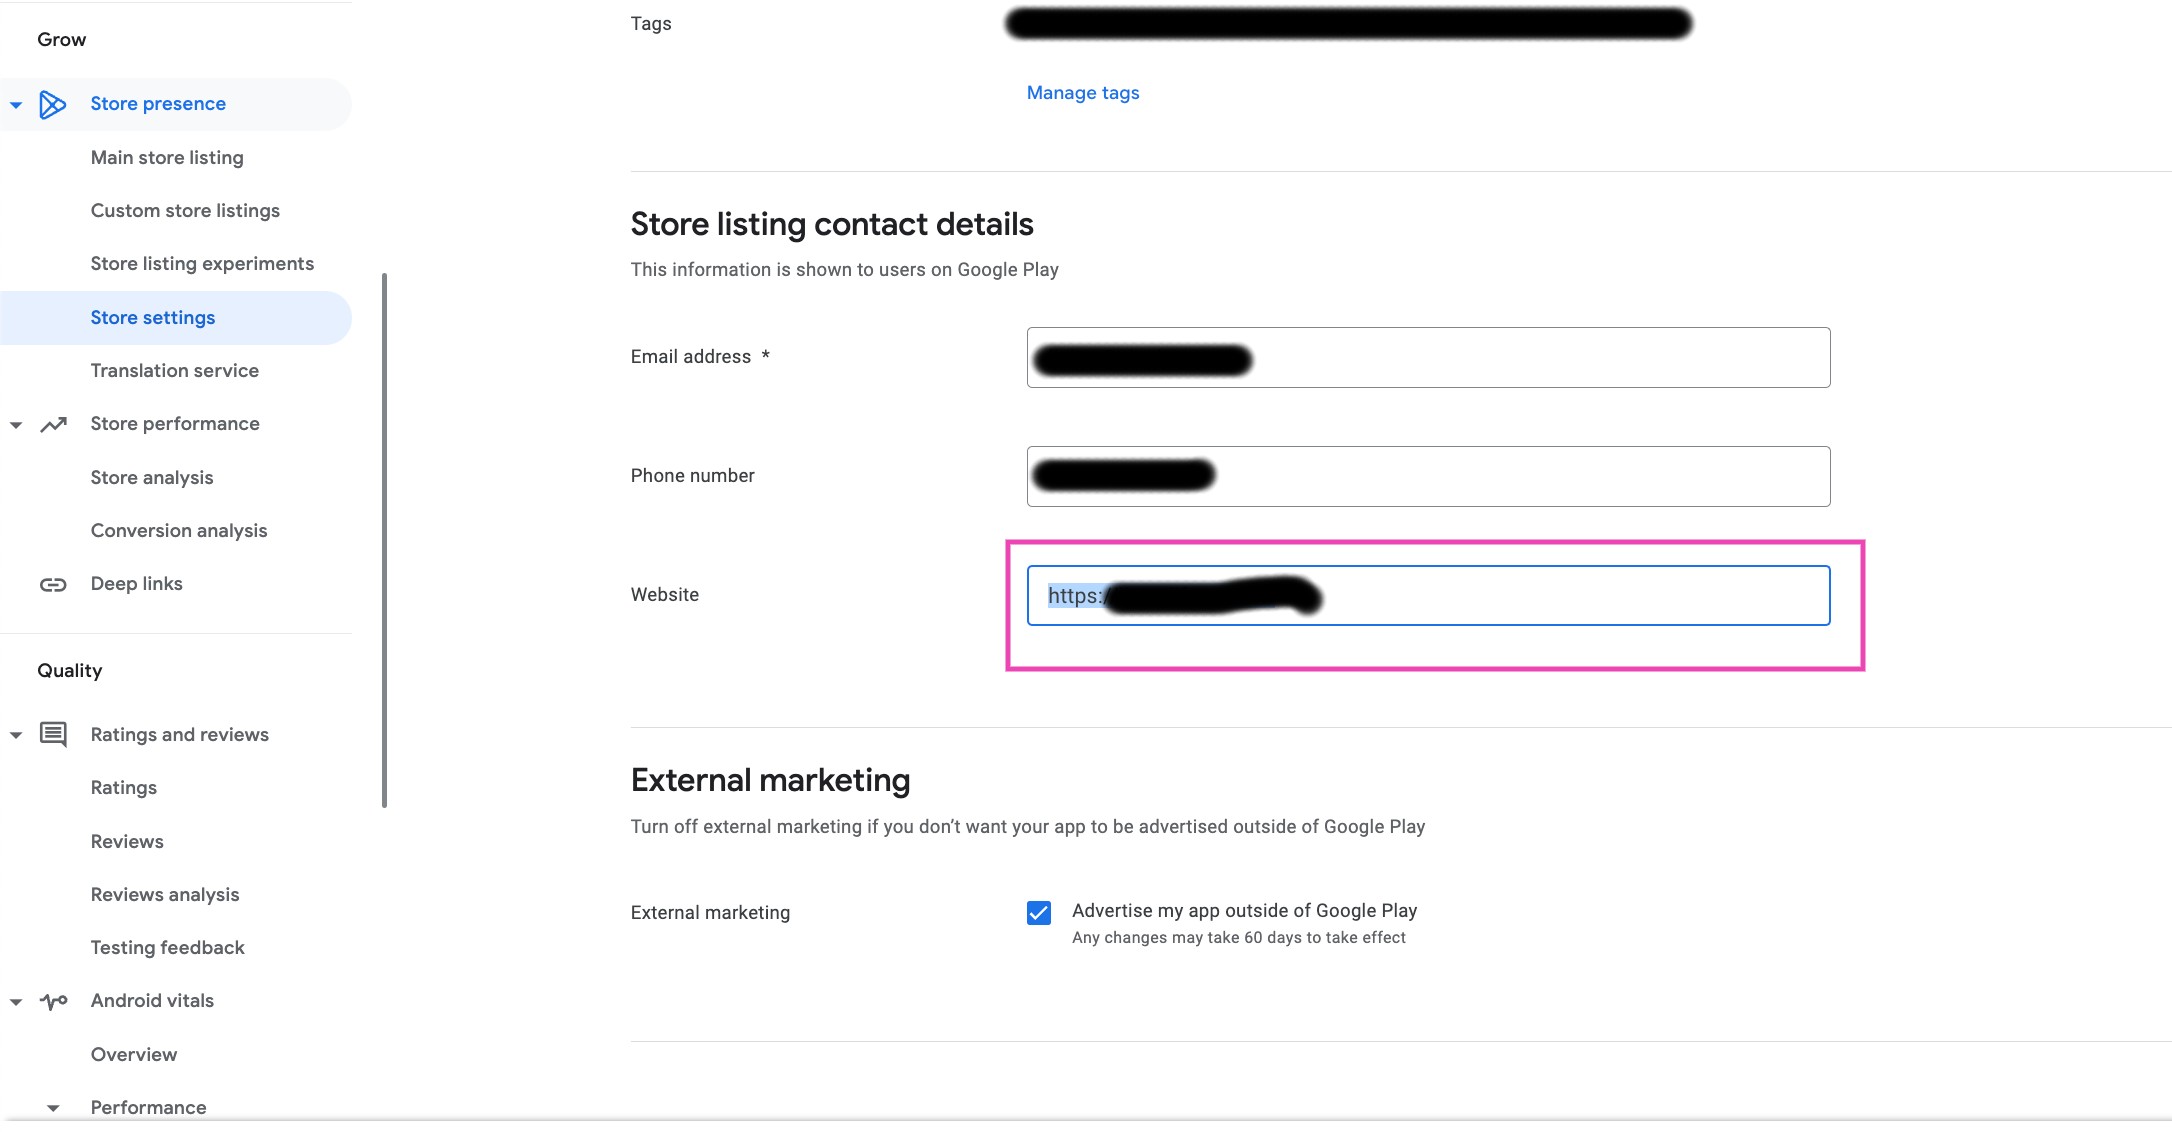Select Store settings menu item
The height and width of the screenshot is (1132, 2172).
coord(154,316)
